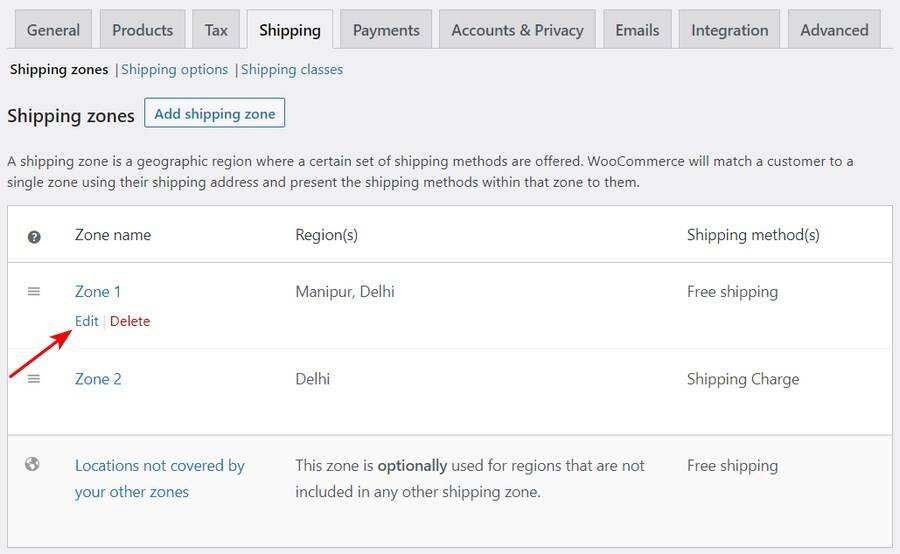This screenshot has width=900, height=554.
Task: Click the help question mark icon
Action: tap(34, 236)
